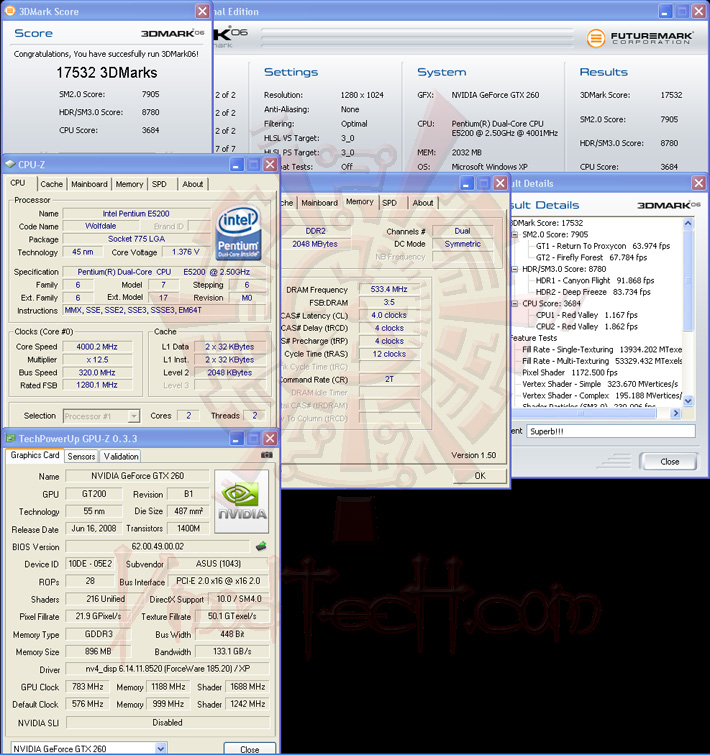Select the CPU2 - Red Valley row
Viewport: 710px width, 755px height.
(x=587, y=326)
